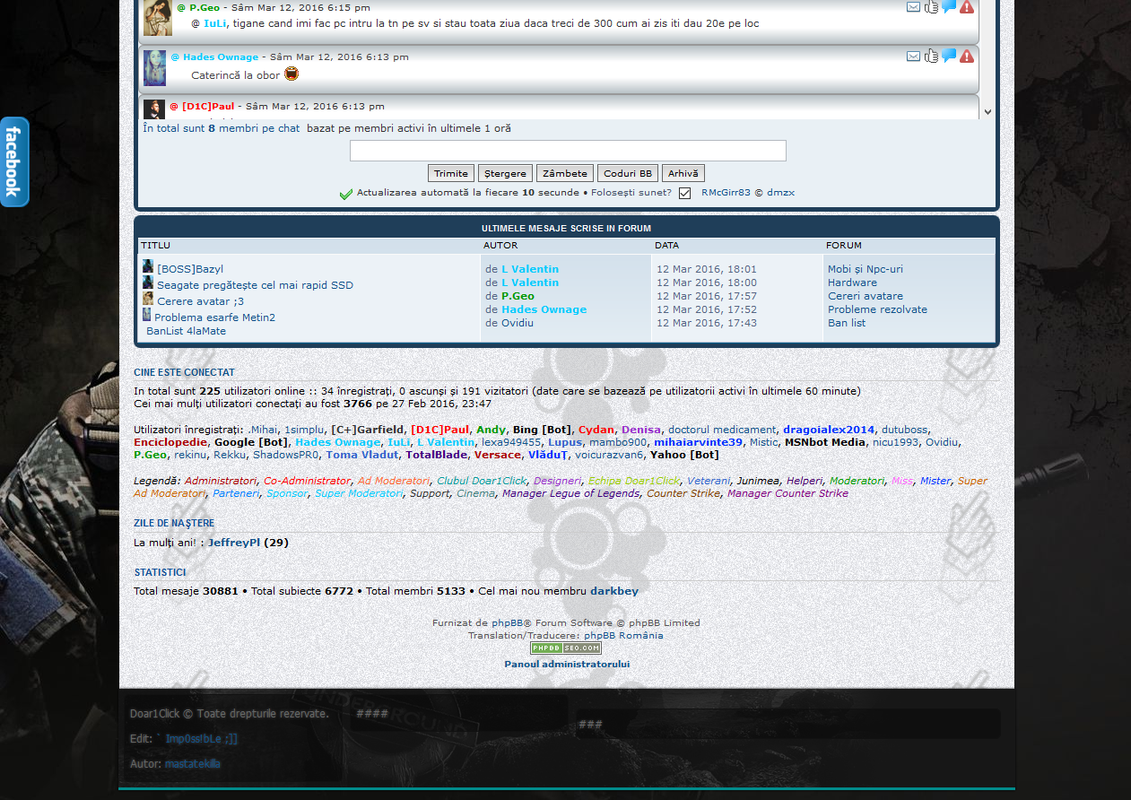Open the 'Mobi și Npc-uri' forum link
This screenshot has height=800, width=1131.
[x=865, y=269]
